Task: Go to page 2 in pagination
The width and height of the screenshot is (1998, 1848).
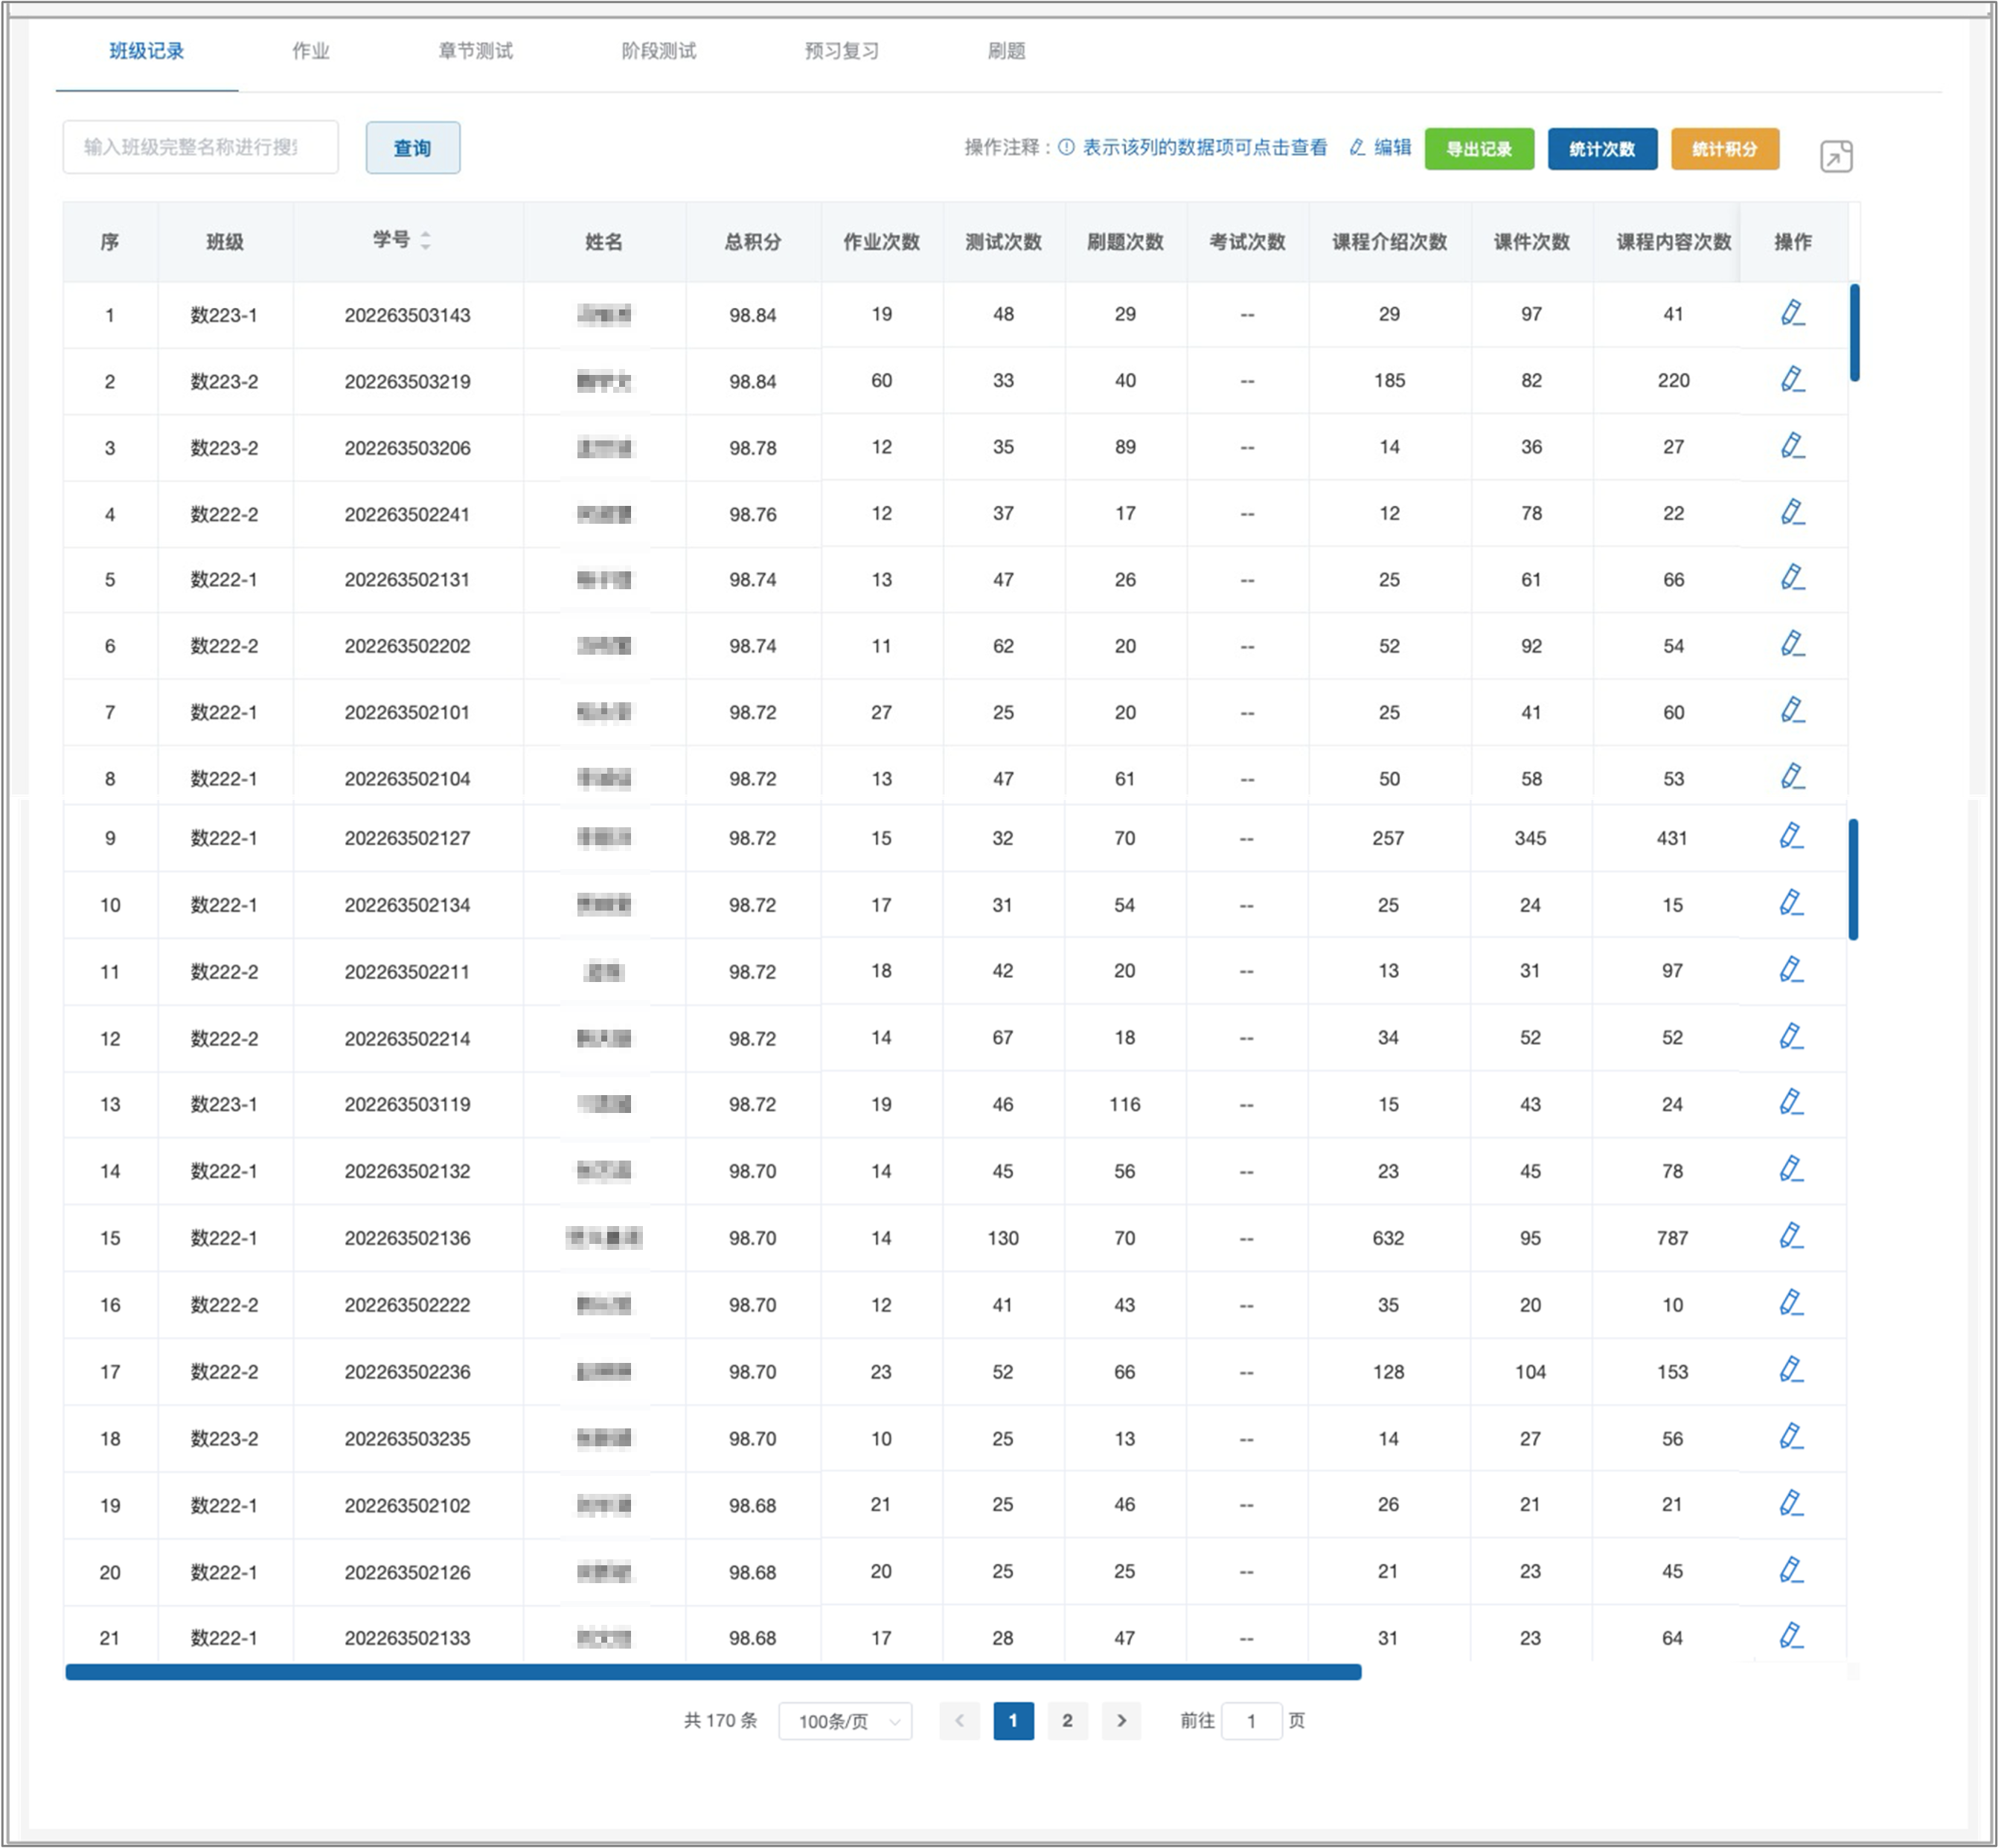Action: pyautogui.click(x=1067, y=1720)
